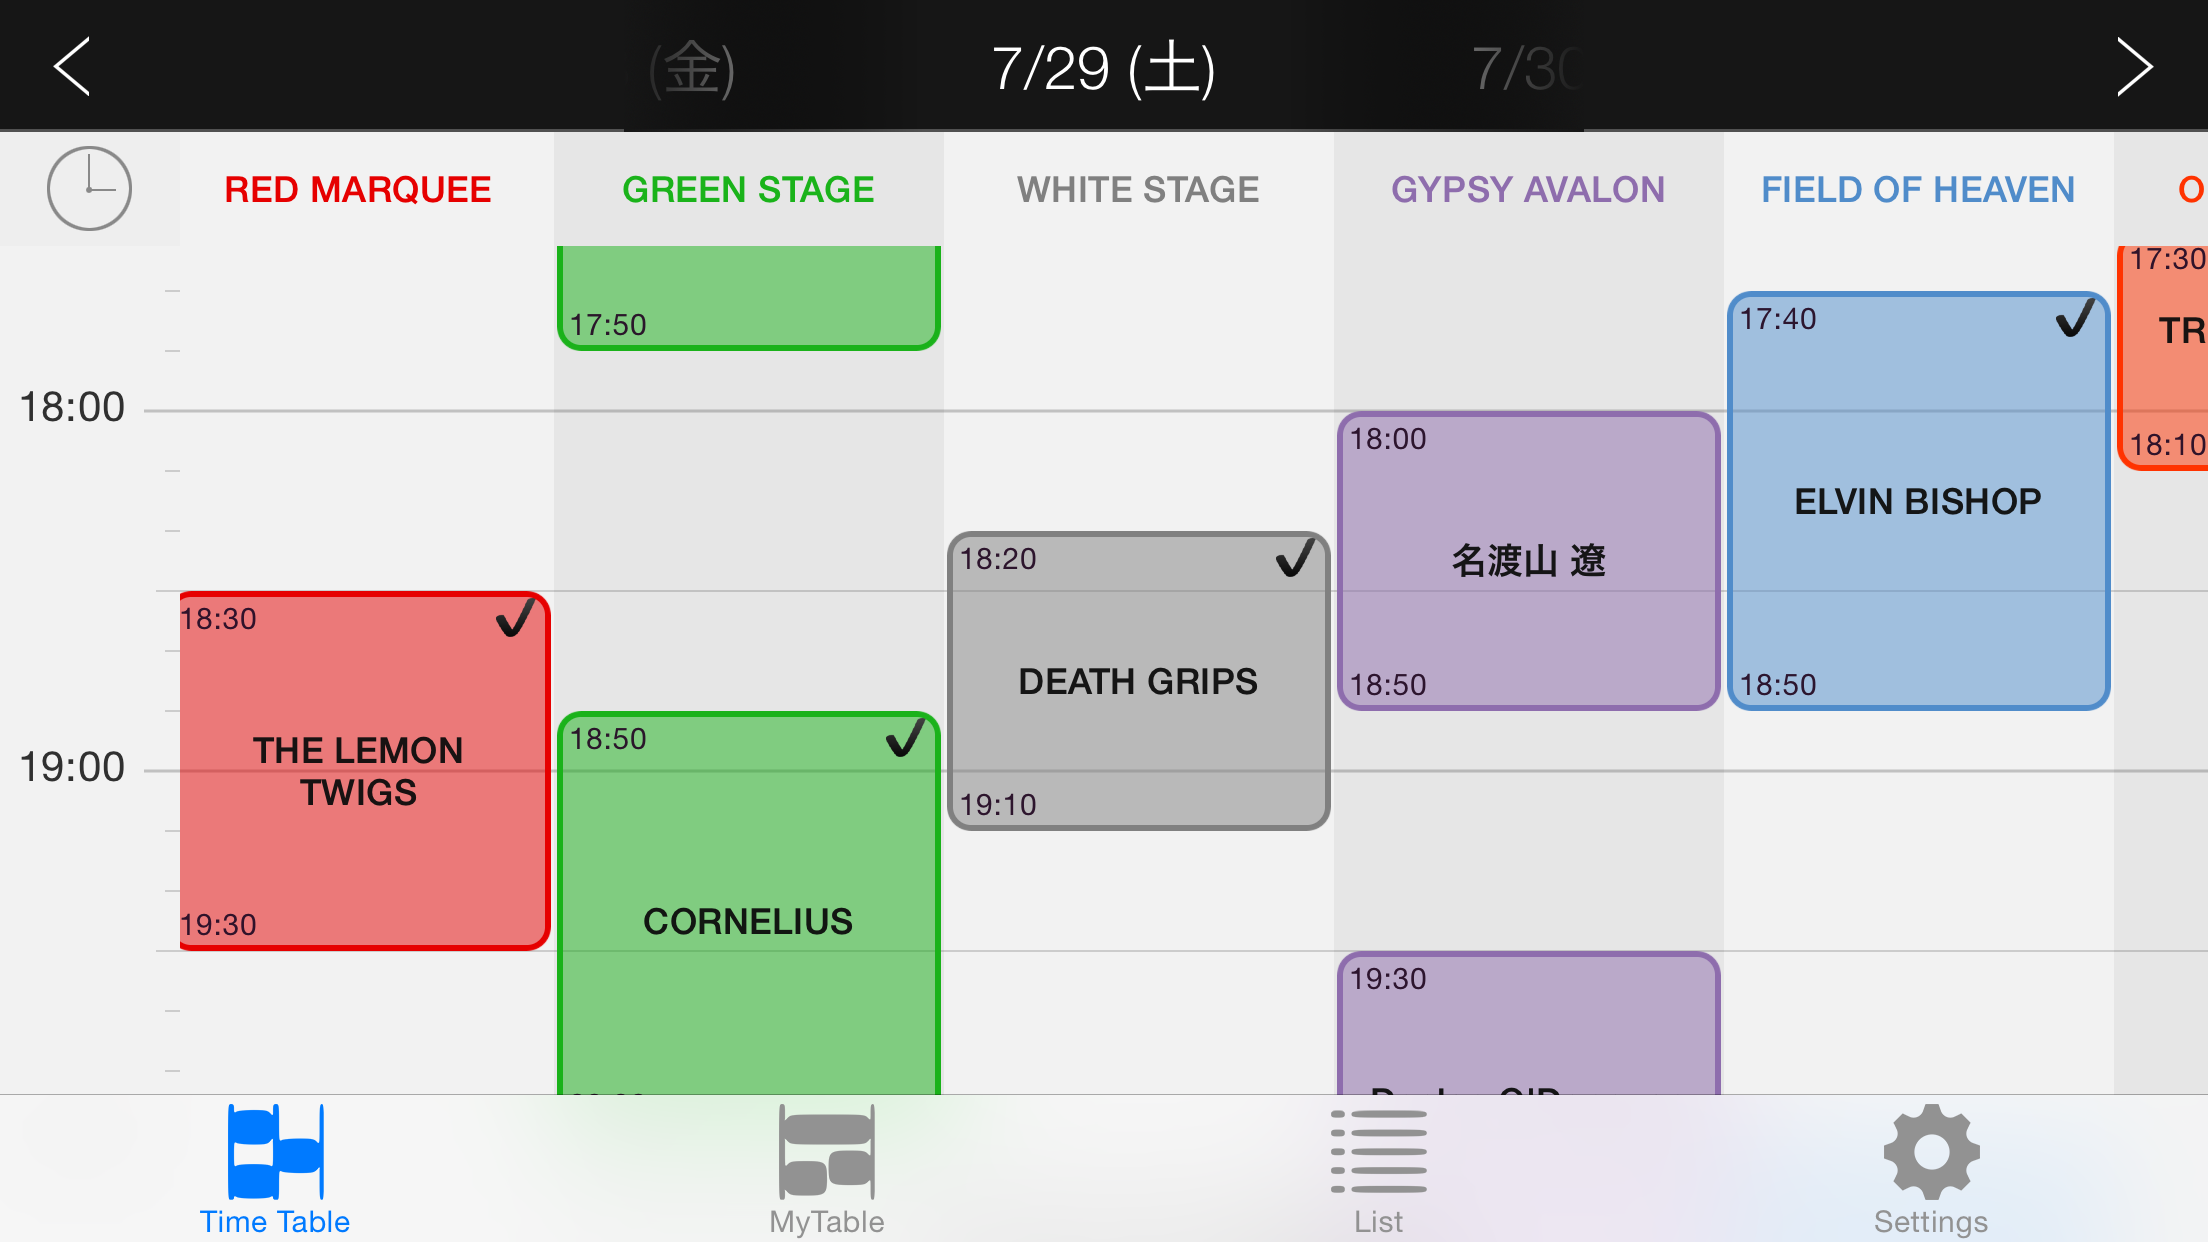
Task: Tap the clock icon in the header
Action: click(x=89, y=188)
